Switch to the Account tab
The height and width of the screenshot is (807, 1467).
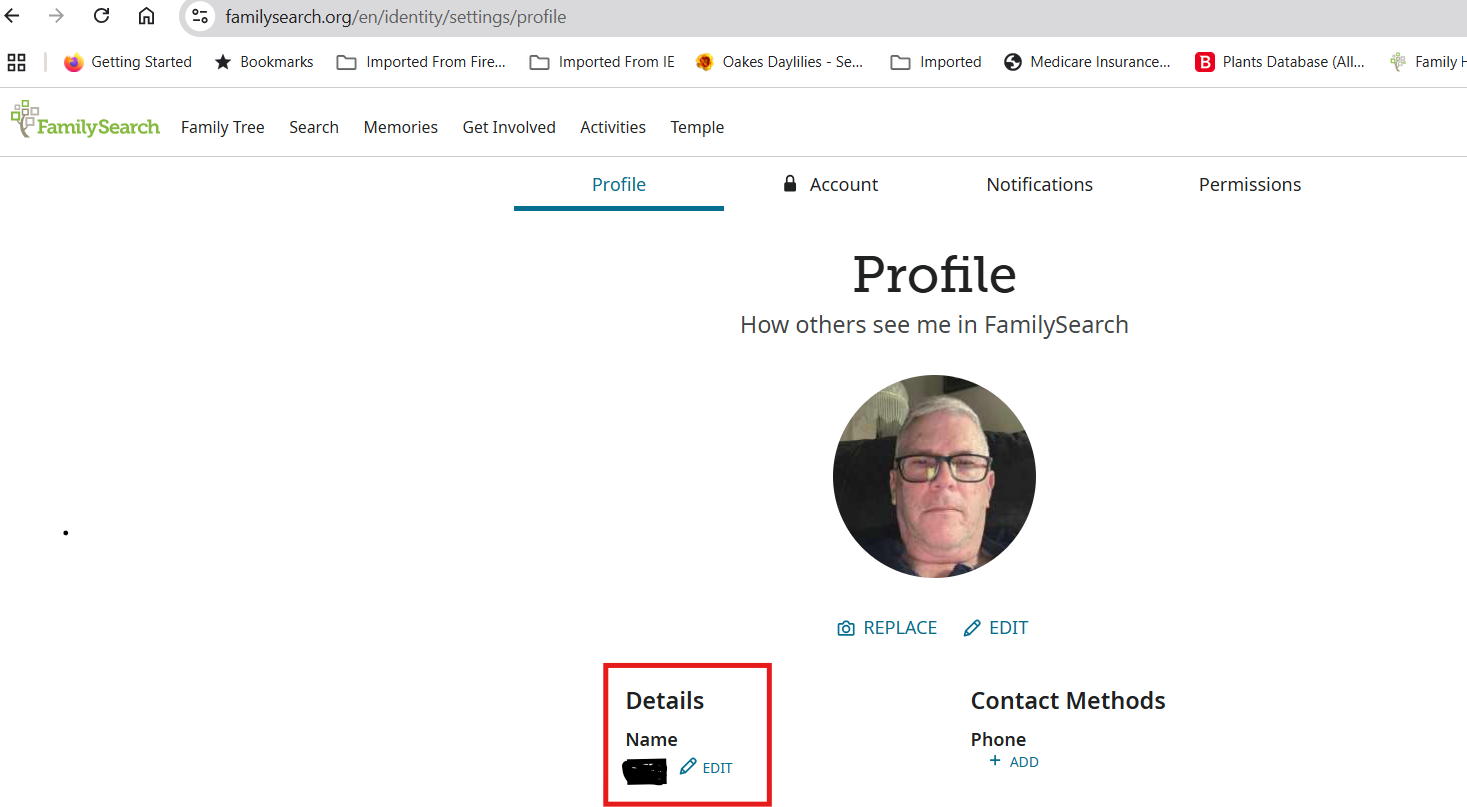pyautogui.click(x=829, y=184)
